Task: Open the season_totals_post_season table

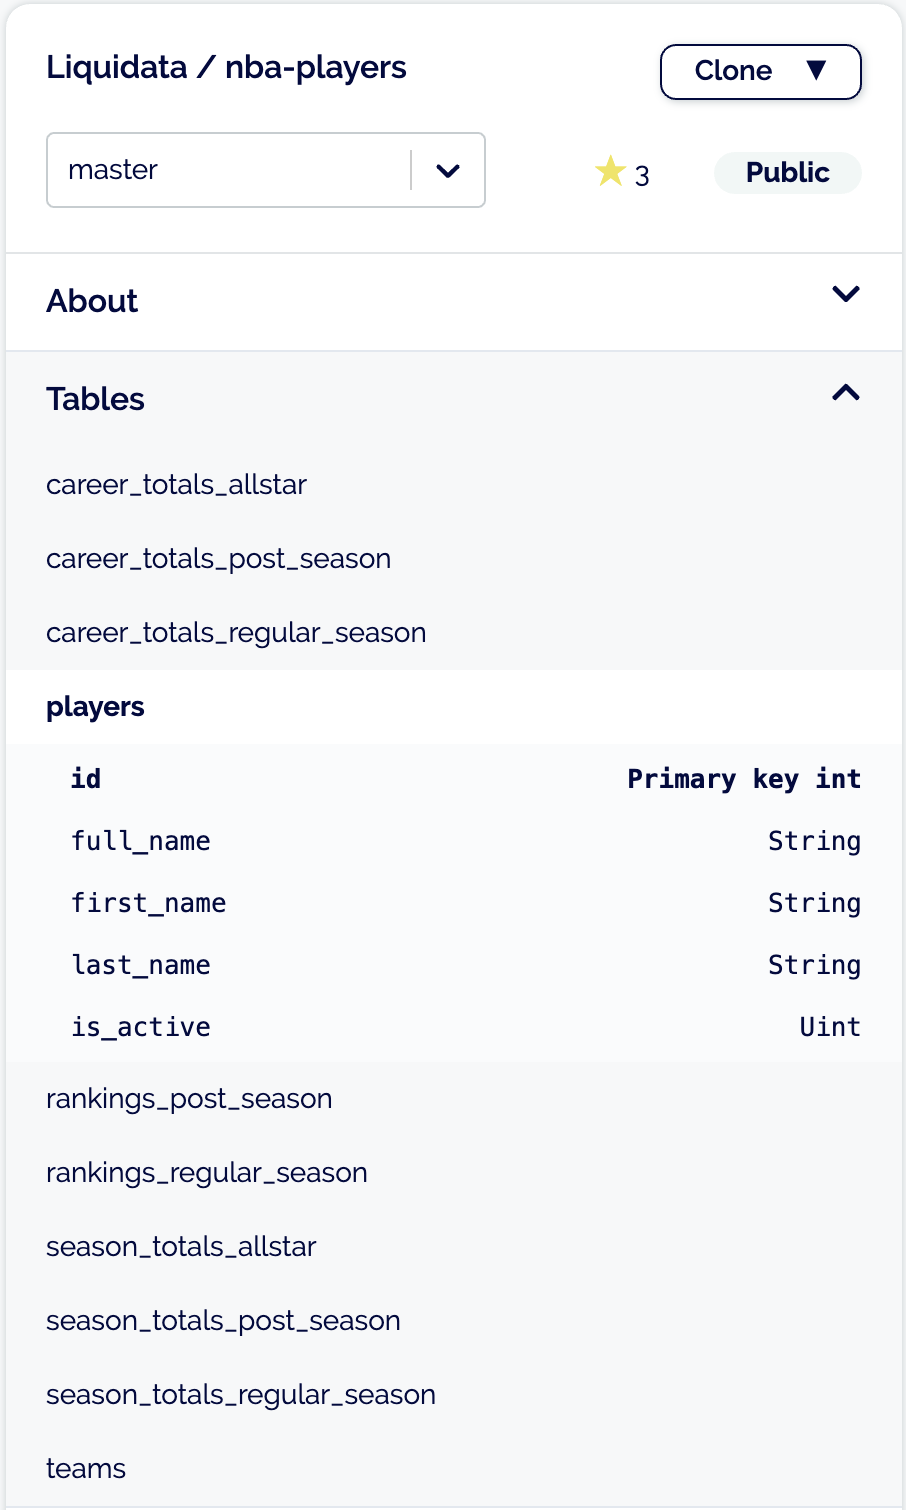Action: pyautogui.click(x=223, y=1321)
